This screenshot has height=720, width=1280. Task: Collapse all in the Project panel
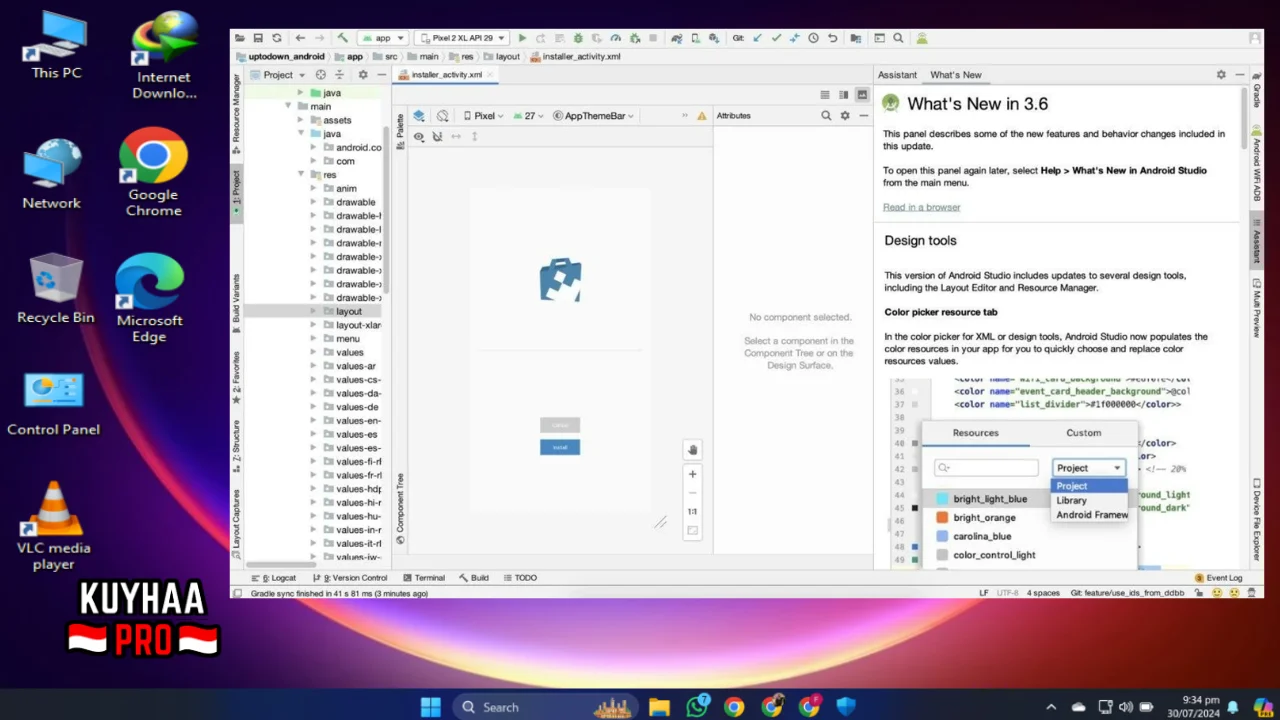[x=340, y=75]
